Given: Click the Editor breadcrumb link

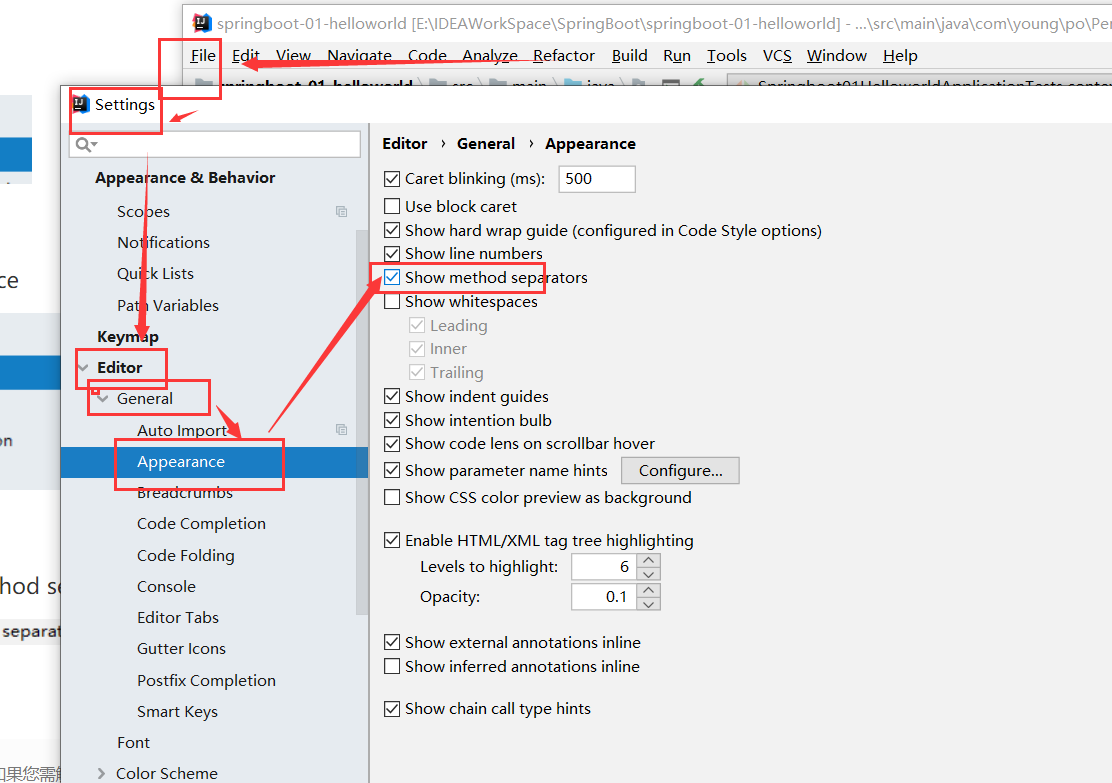Looking at the screenshot, I should [x=405, y=144].
